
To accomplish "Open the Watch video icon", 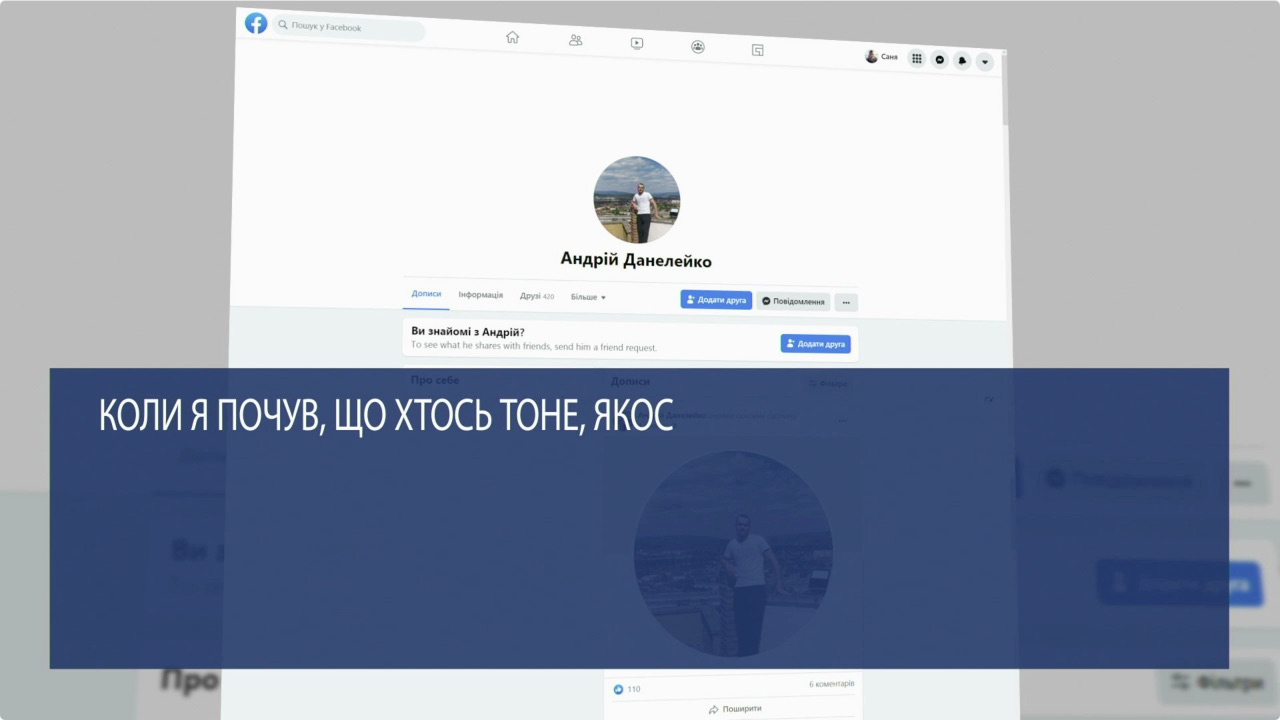I will coord(637,43).
